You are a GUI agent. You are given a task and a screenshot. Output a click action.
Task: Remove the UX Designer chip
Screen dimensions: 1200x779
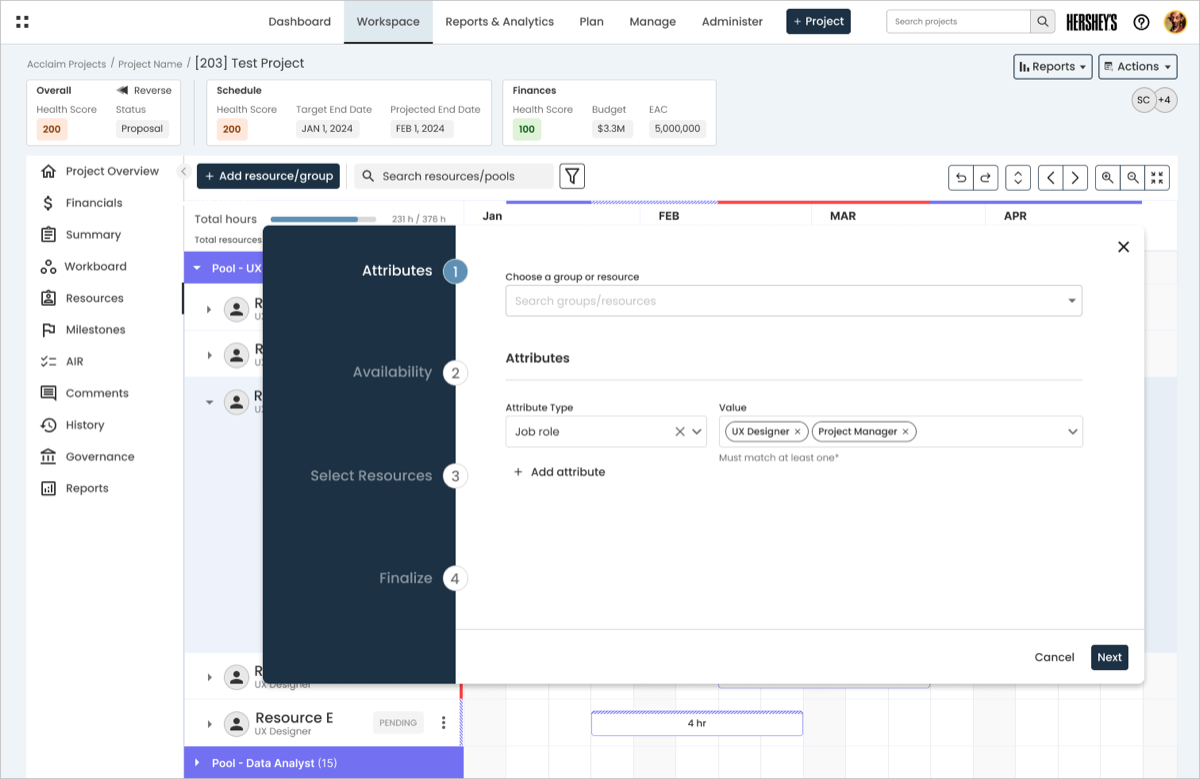(x=797, y=432)
